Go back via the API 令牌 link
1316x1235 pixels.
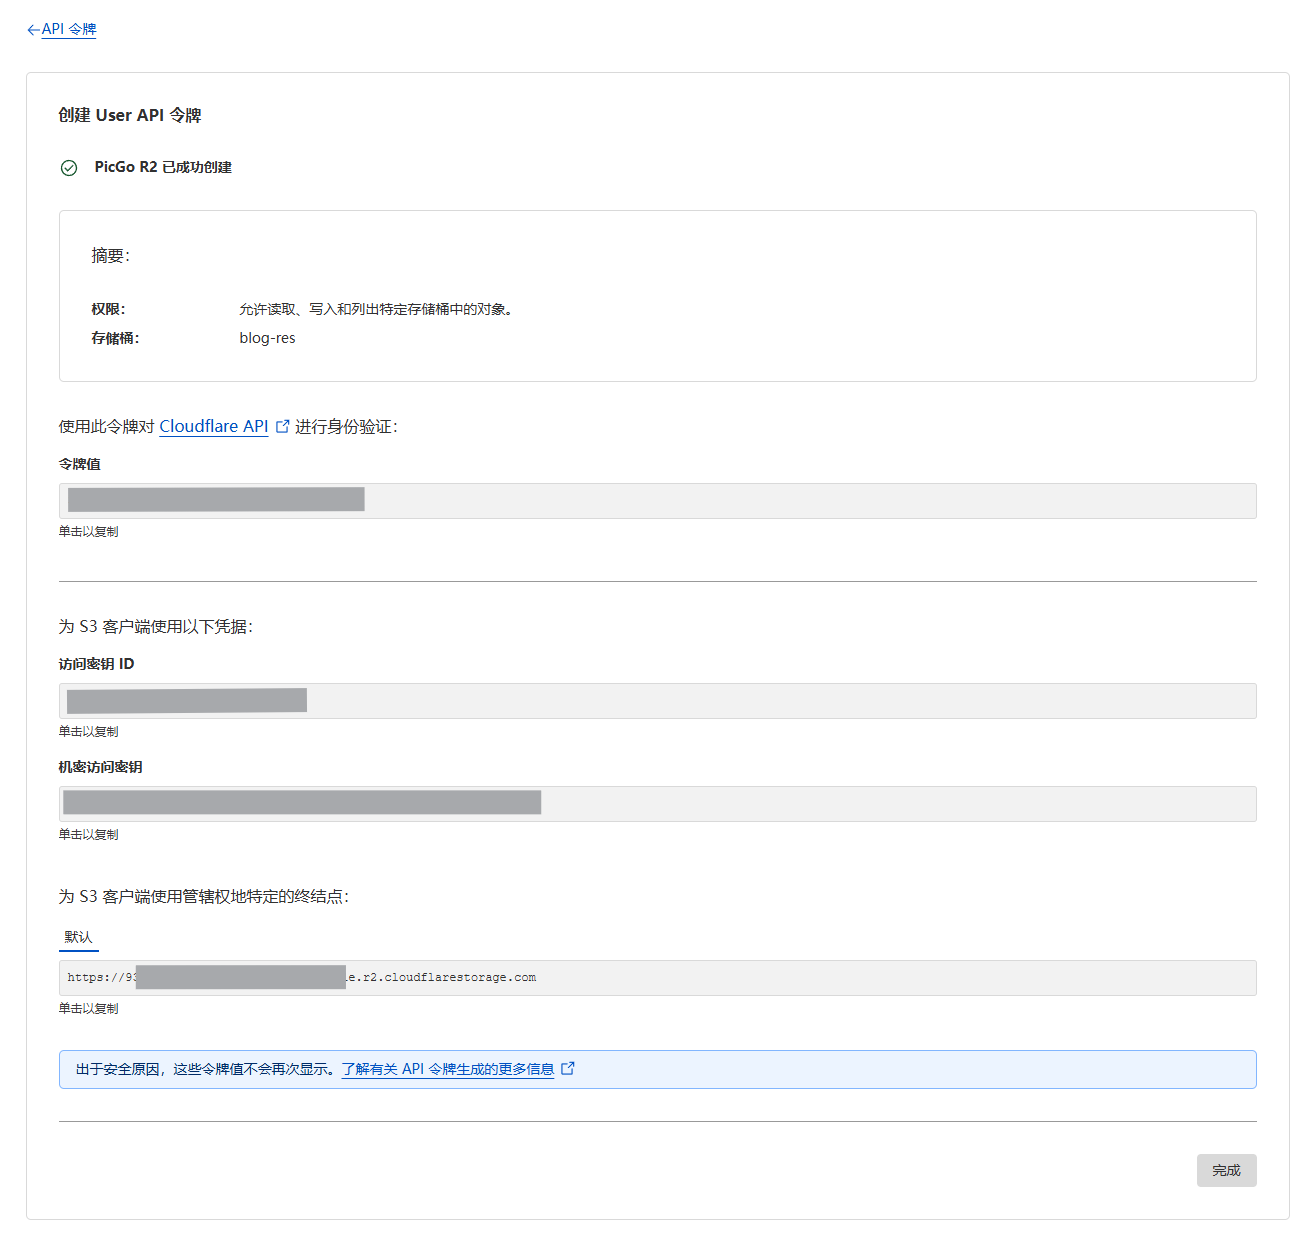[69, 29]
